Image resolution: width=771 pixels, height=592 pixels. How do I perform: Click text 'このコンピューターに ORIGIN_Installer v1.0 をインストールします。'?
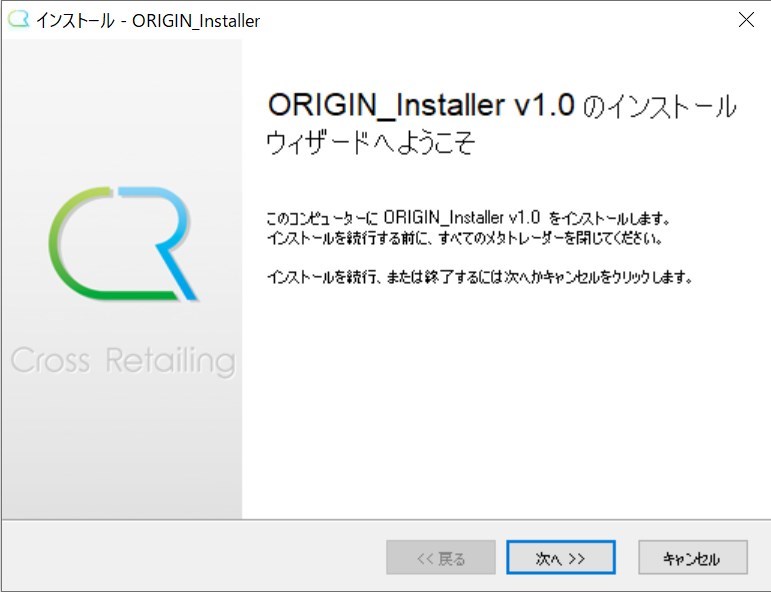pos(468,218)
